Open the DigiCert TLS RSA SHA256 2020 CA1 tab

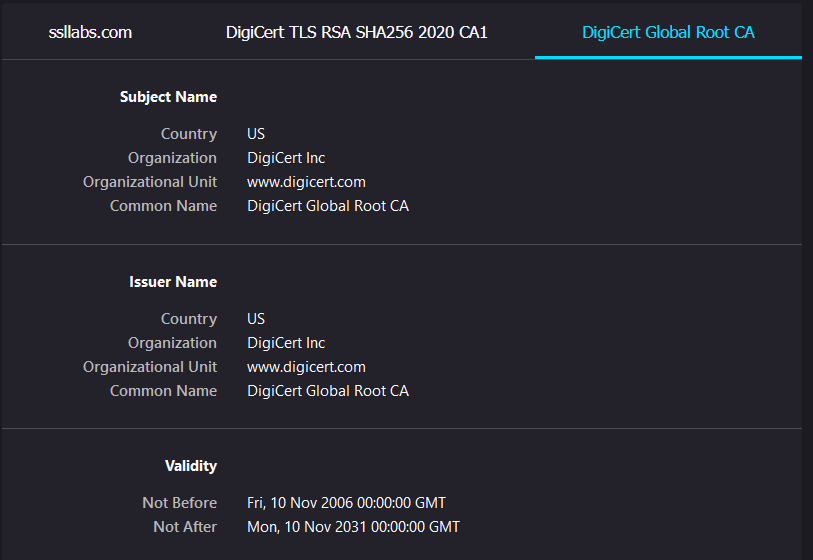coord(357,32)
